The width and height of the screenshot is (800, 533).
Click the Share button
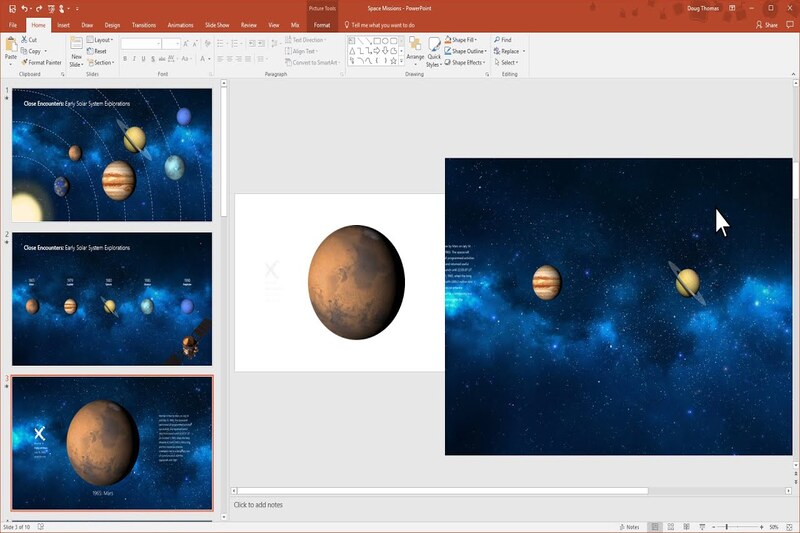click(x=767, y=24)
